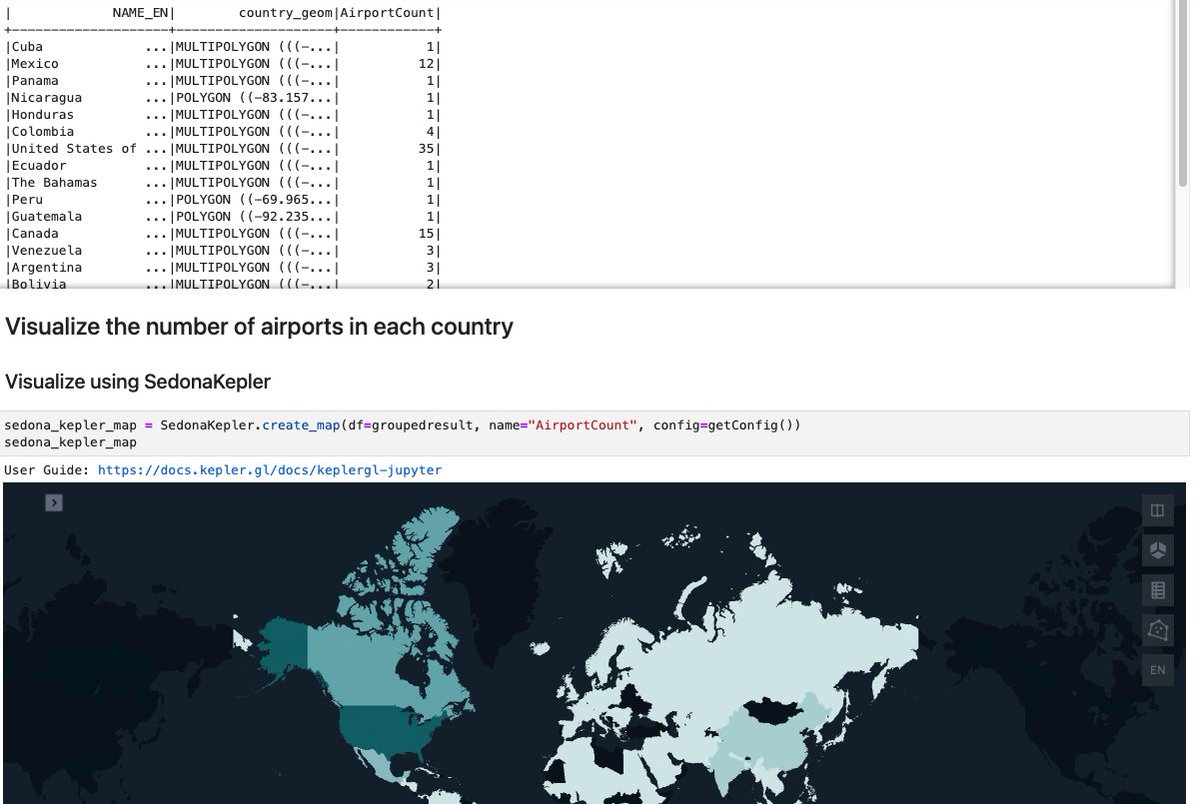Click into the sedona_kepler_map code cell
The height and width of the screenshot is (804, 1200).
(596, 433)
